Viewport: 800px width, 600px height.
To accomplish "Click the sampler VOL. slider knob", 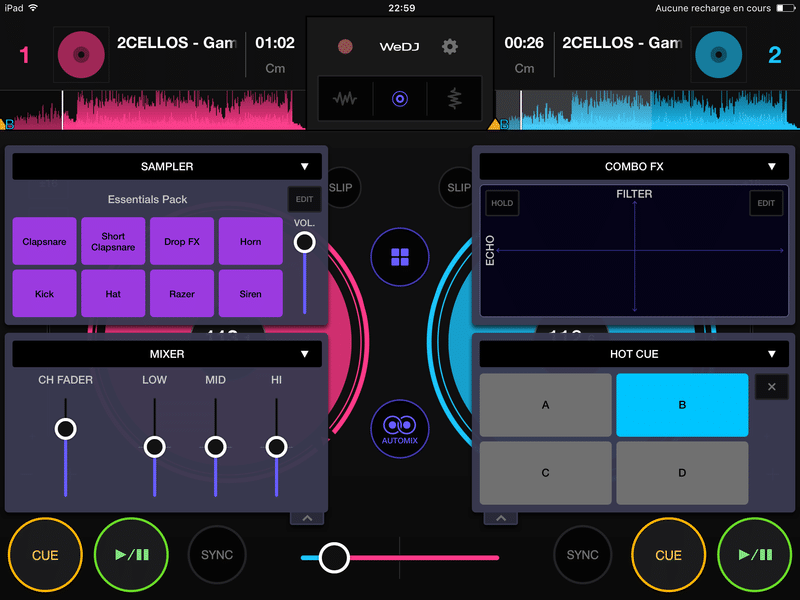I will (x=305, y=242).
